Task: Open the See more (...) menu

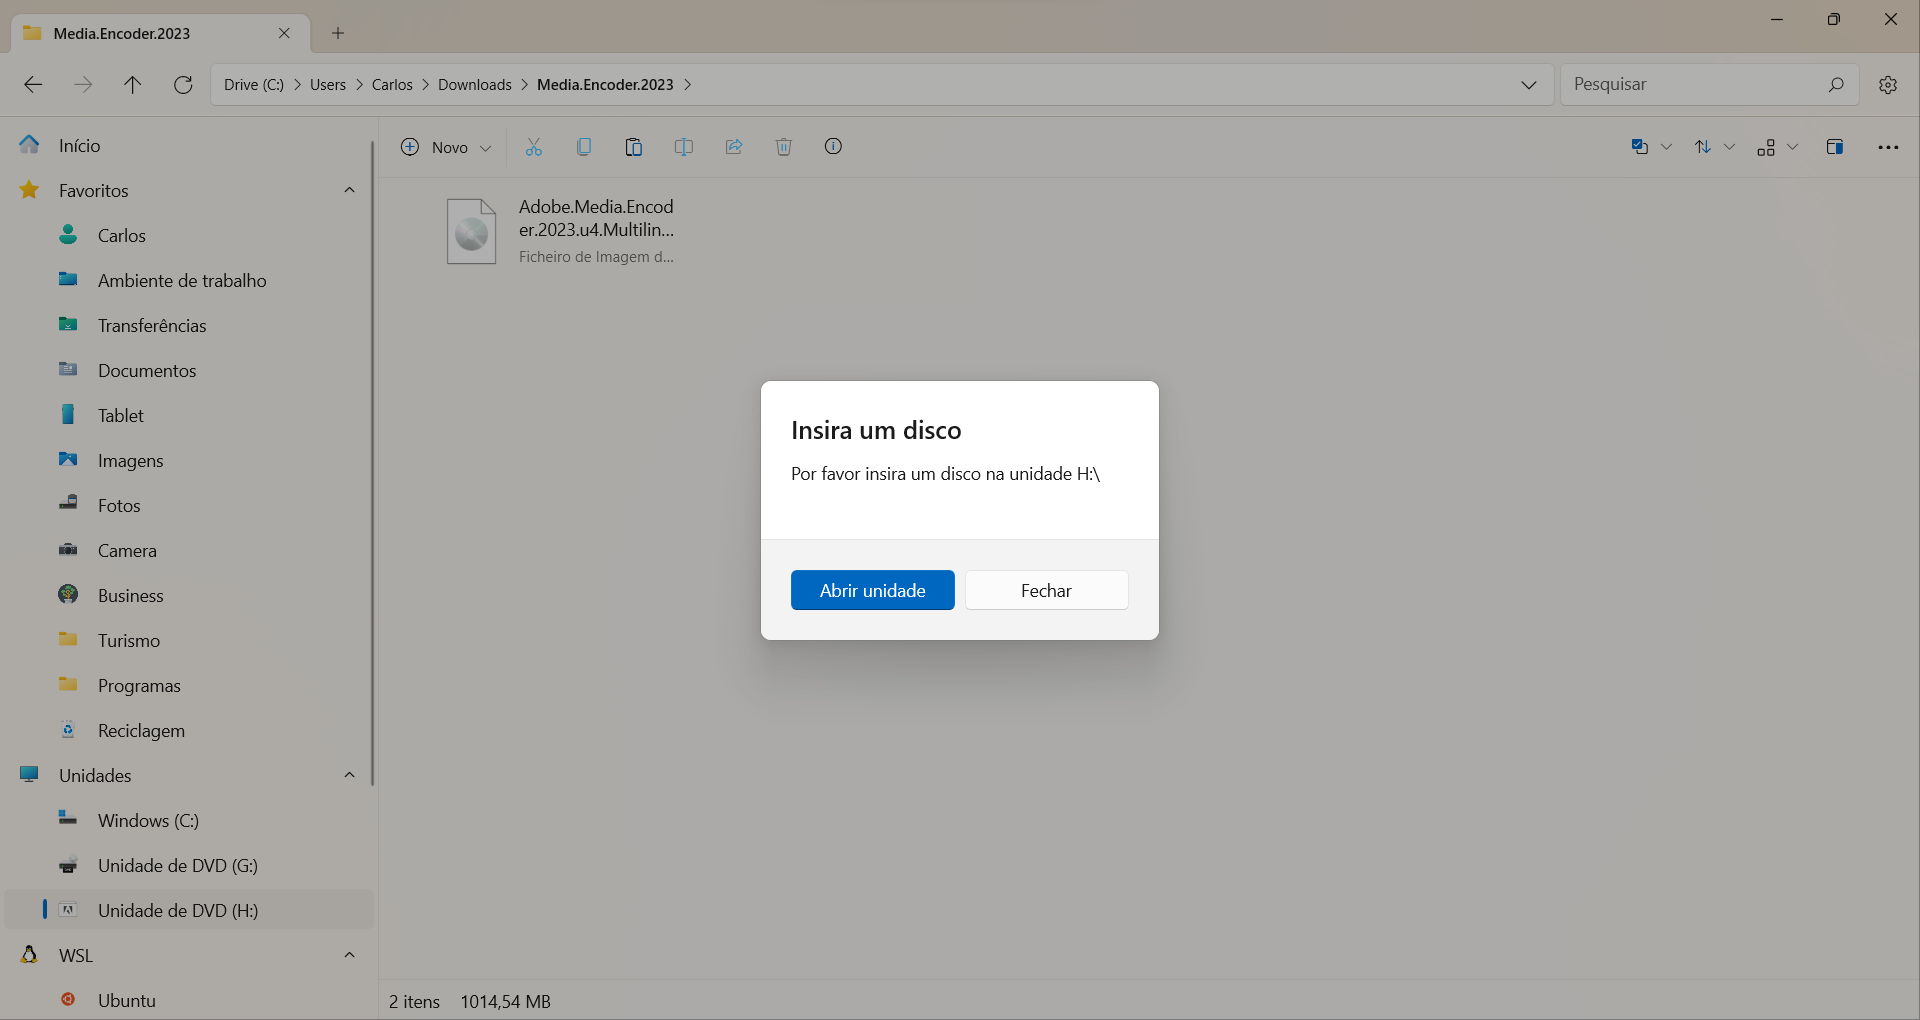Action: pyautogui.click(x=1888, y=146)
